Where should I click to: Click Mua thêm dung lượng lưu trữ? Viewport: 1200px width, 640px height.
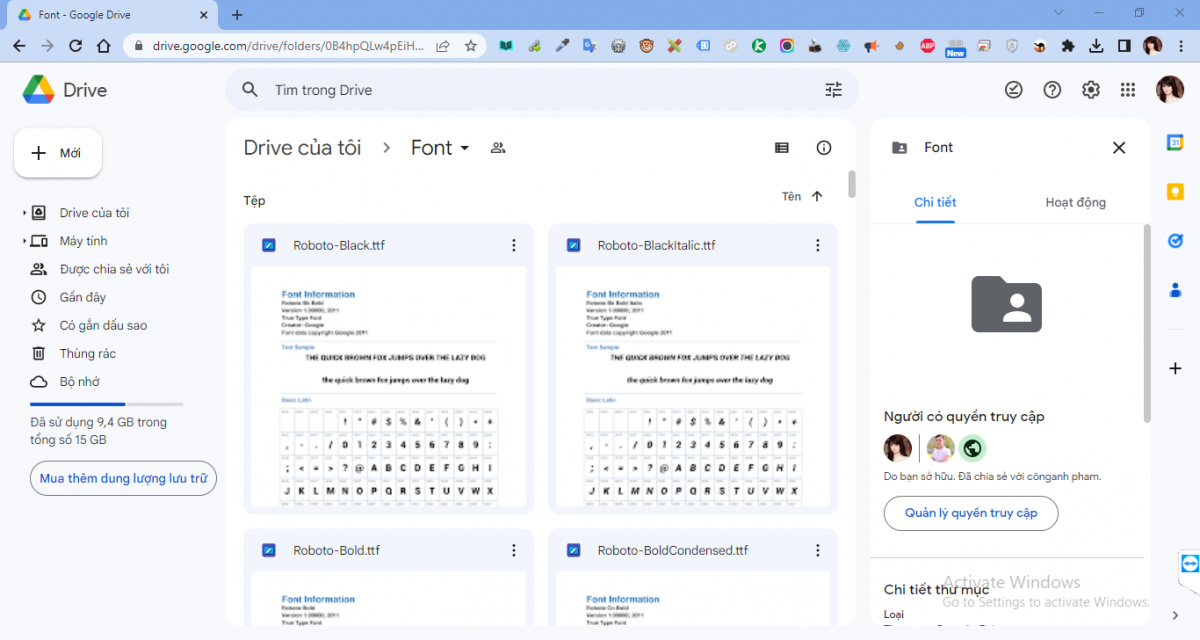coord(123,478)
